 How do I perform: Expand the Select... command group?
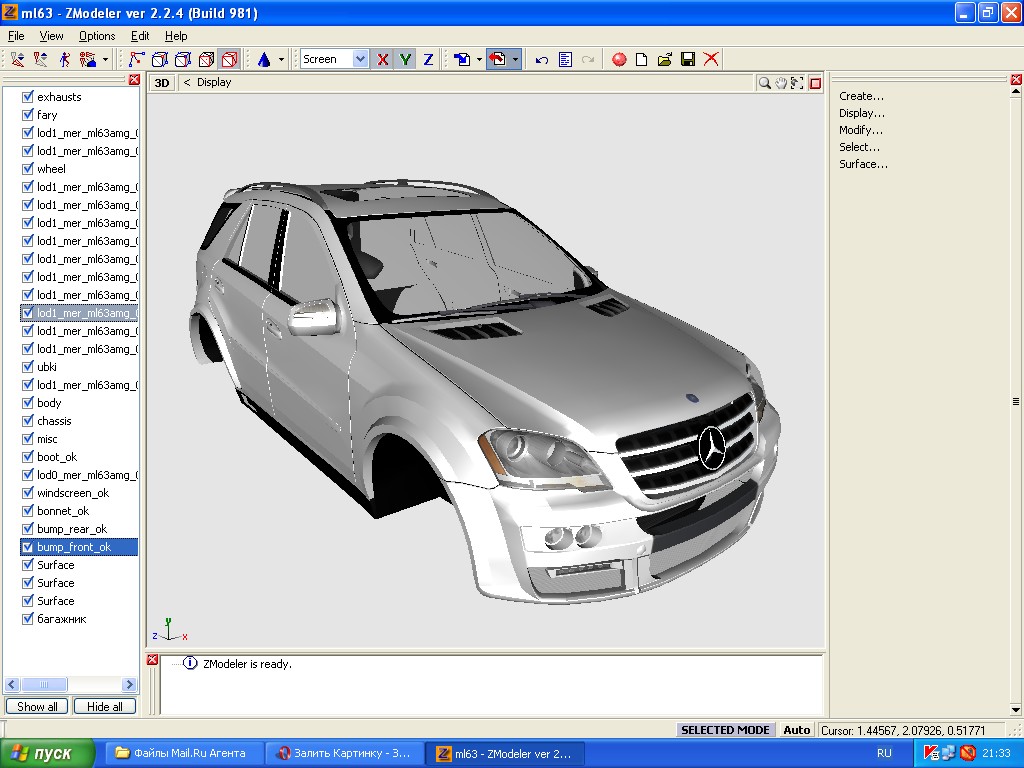859,147
